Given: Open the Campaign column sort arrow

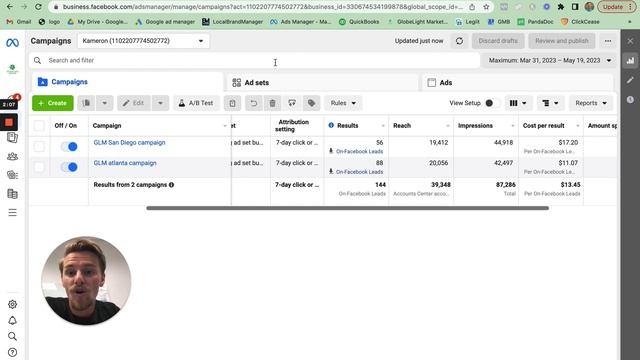Looking at the screenshot, I should tap(225, 126).
